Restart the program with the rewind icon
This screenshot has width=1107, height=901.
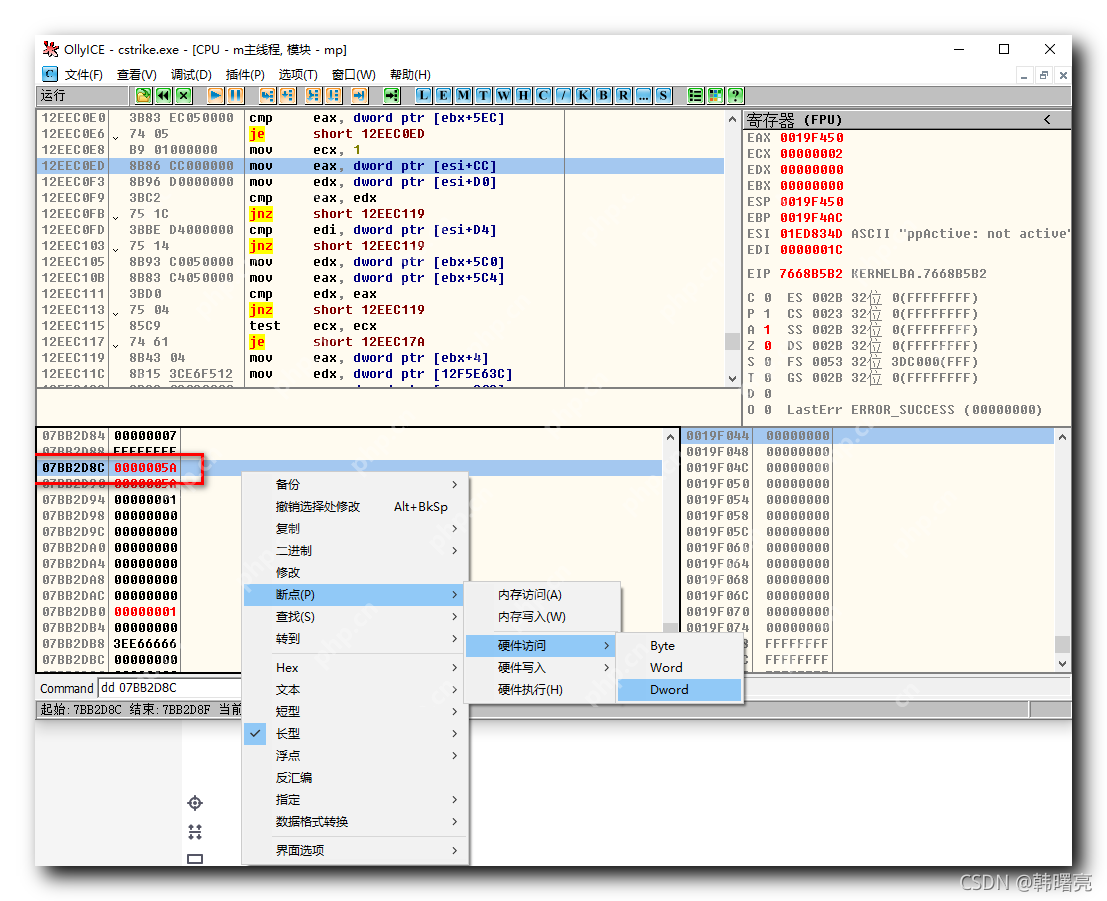click(x=162, y=95)
